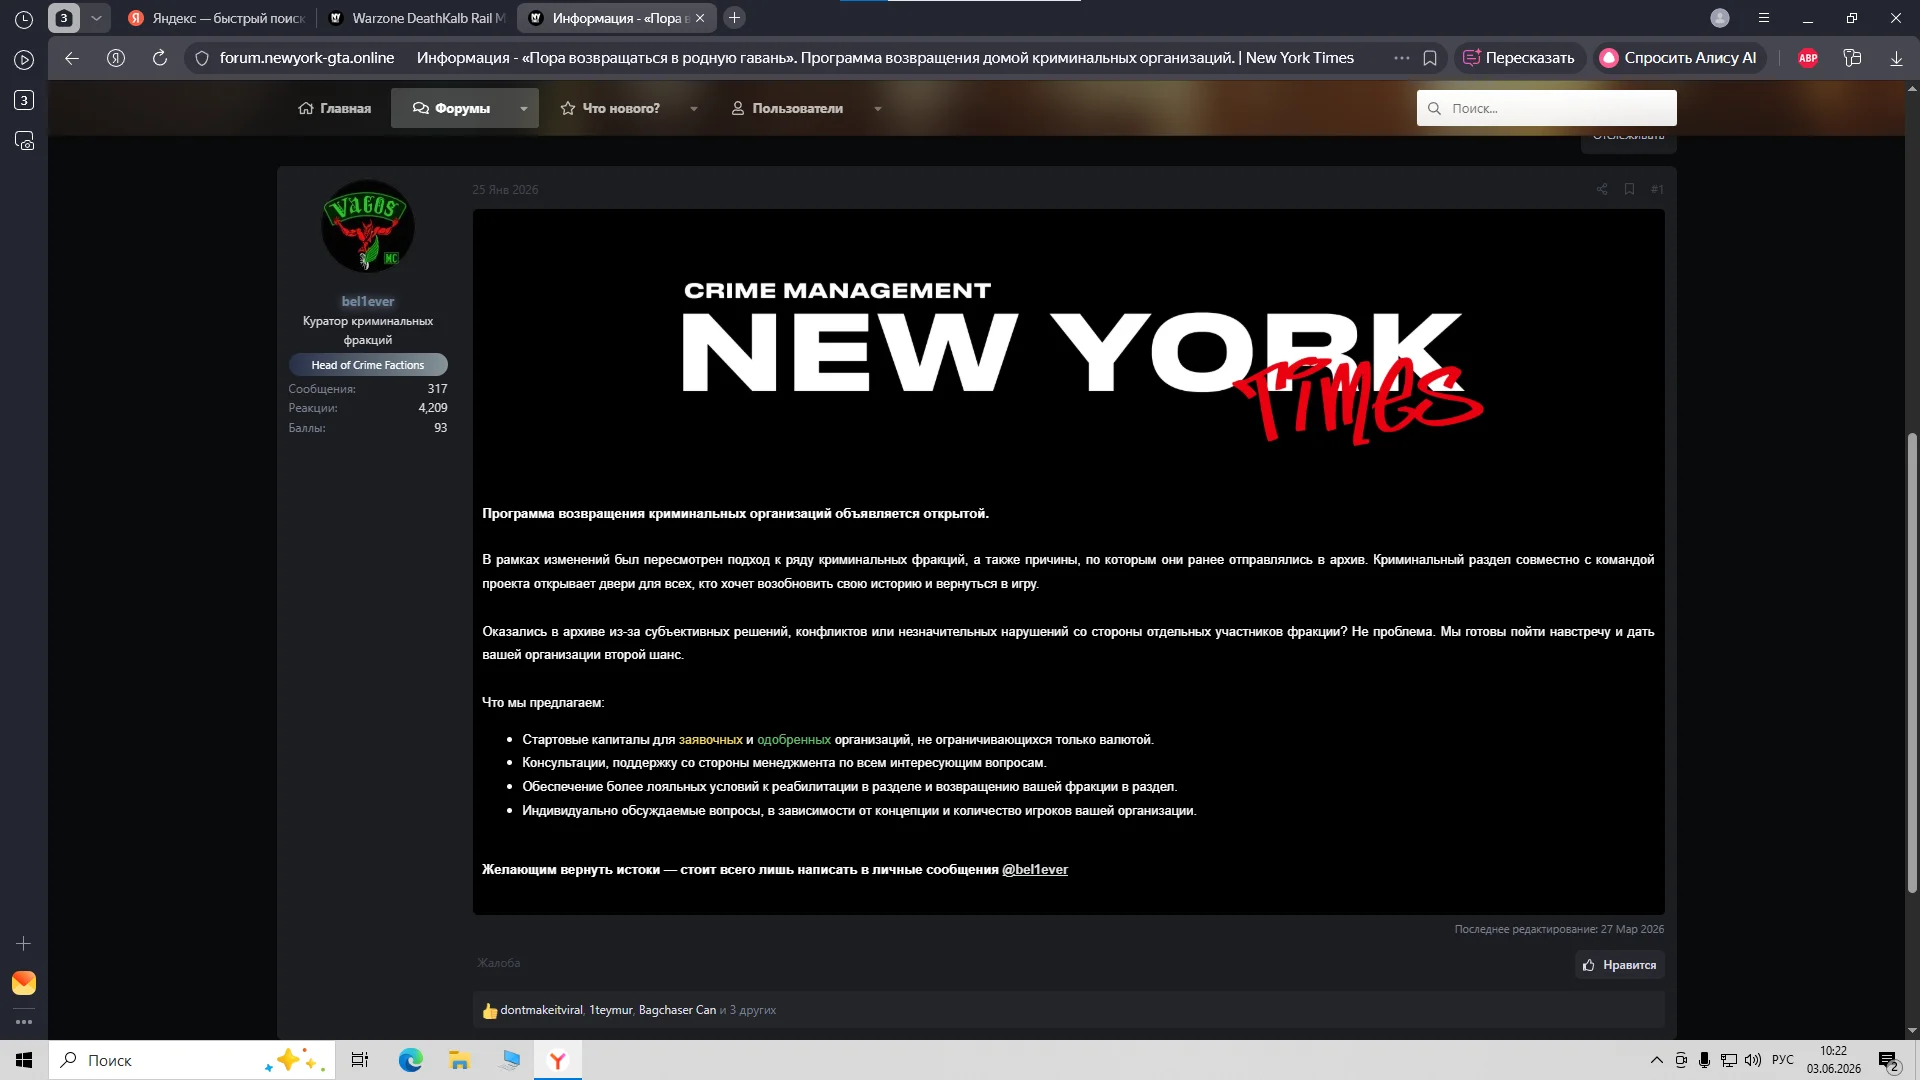The image size is (1920, 1080).
Task: Open sidebar media play icon
Action: [24, 60]
